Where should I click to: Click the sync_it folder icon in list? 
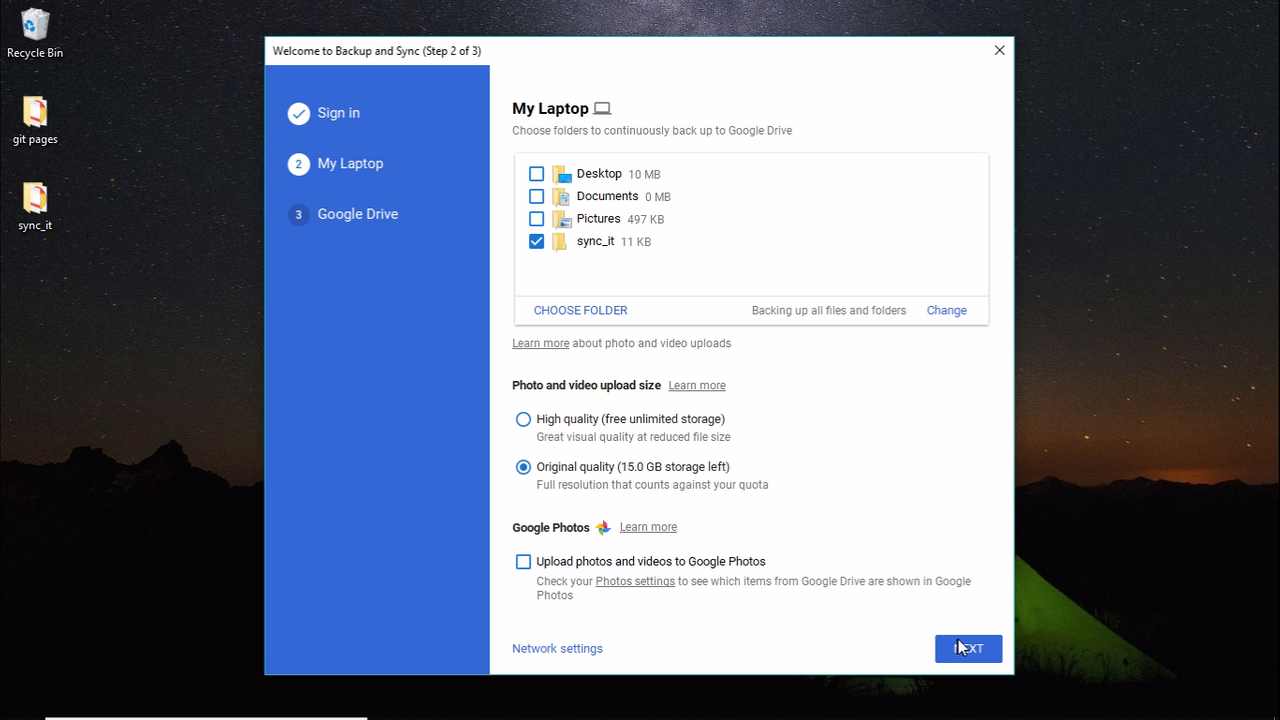(560, 242)
